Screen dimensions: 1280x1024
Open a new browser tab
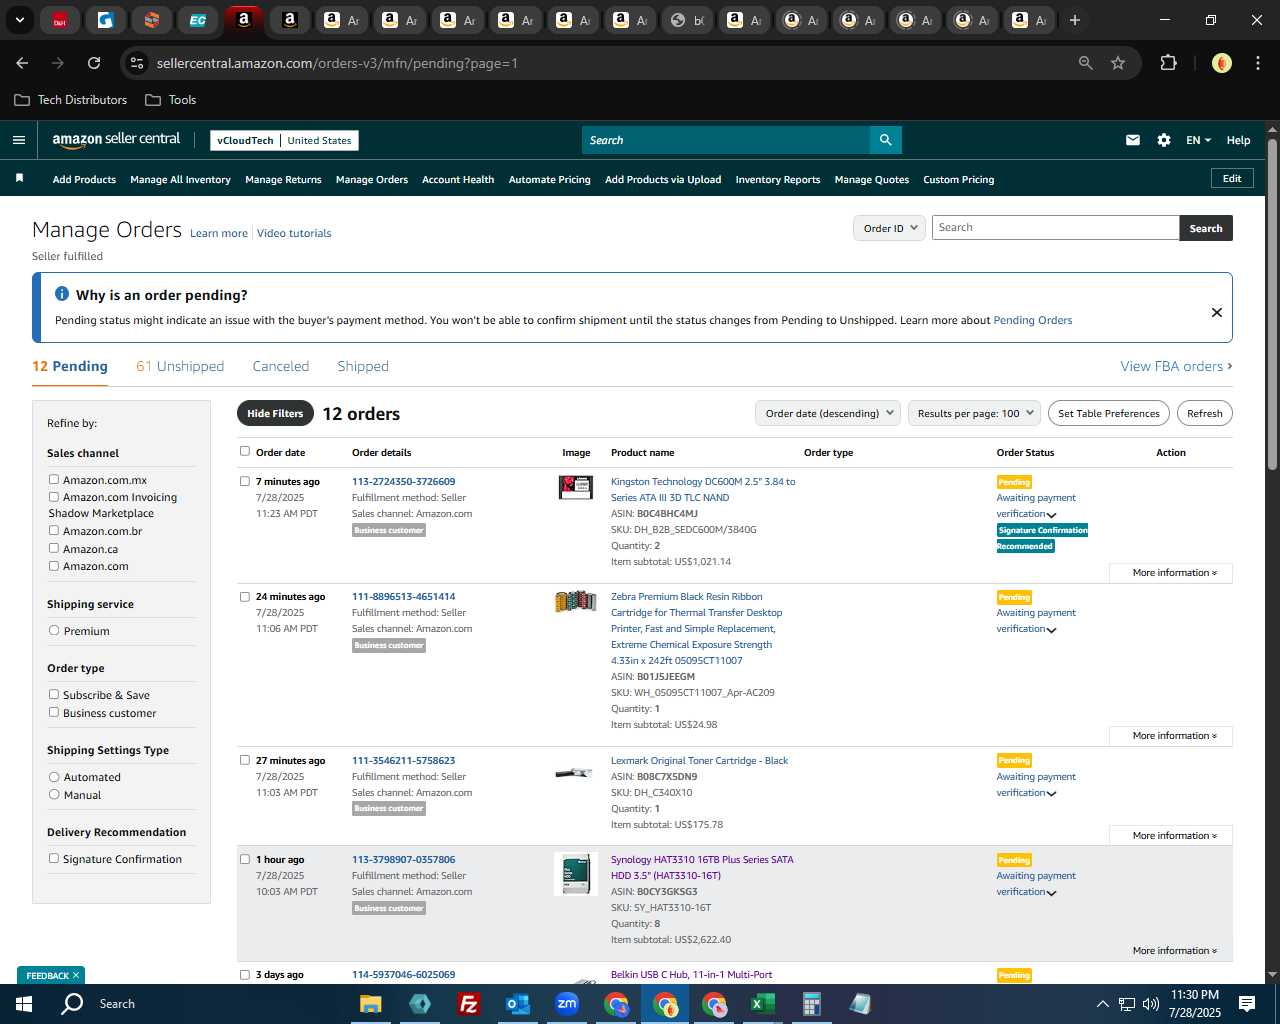(1075, 20)
